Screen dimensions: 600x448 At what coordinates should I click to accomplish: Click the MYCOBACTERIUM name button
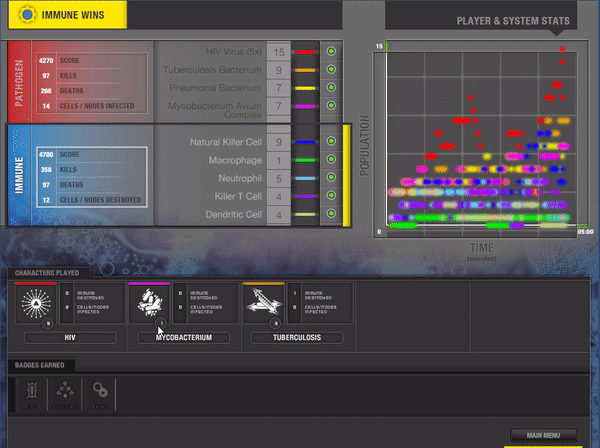tap(184, 337)
